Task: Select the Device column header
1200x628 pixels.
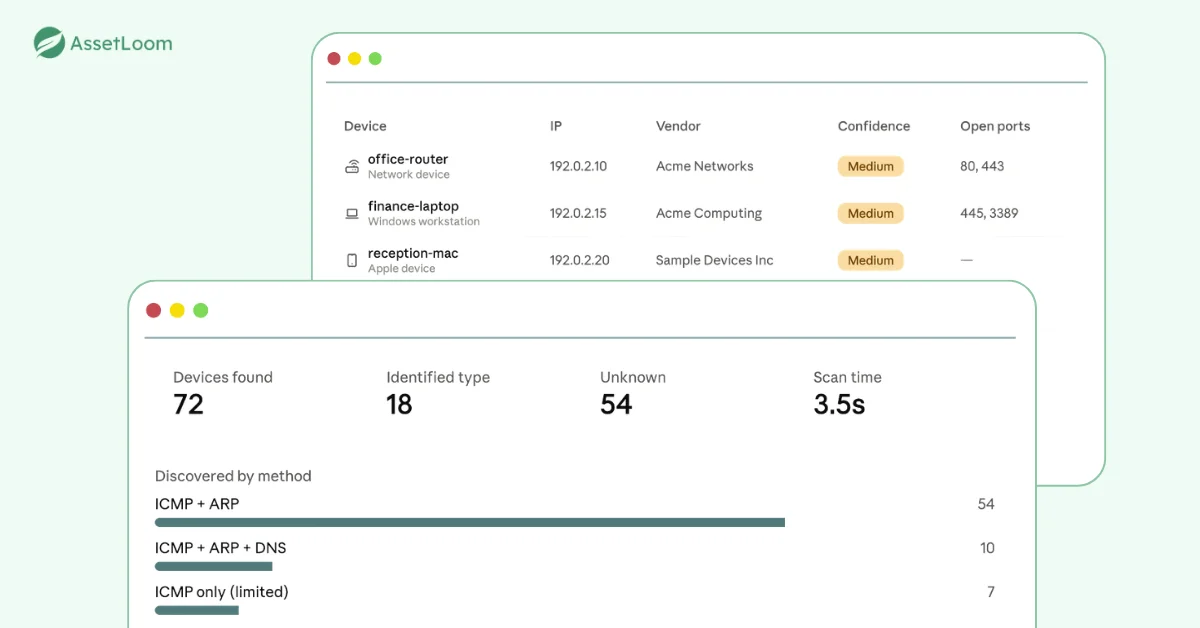Action: pyautogui.click(x=365, y=126)
